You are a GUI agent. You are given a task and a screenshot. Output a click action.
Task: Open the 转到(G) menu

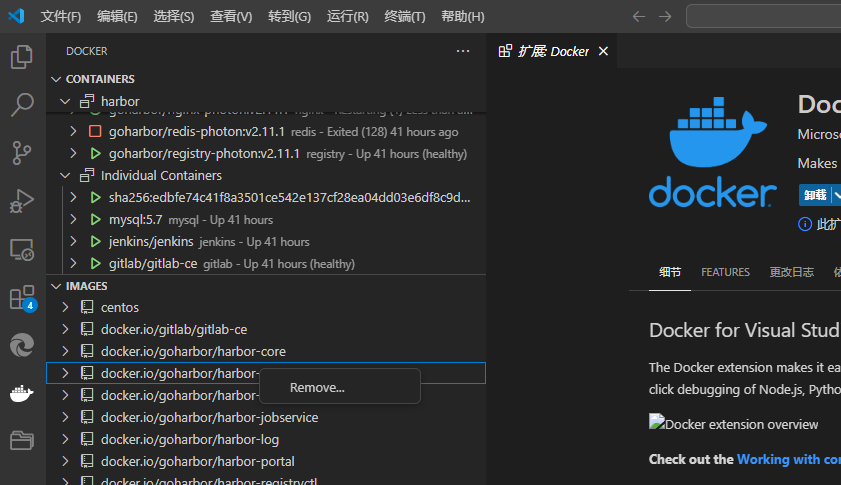(x=289, y=17)
